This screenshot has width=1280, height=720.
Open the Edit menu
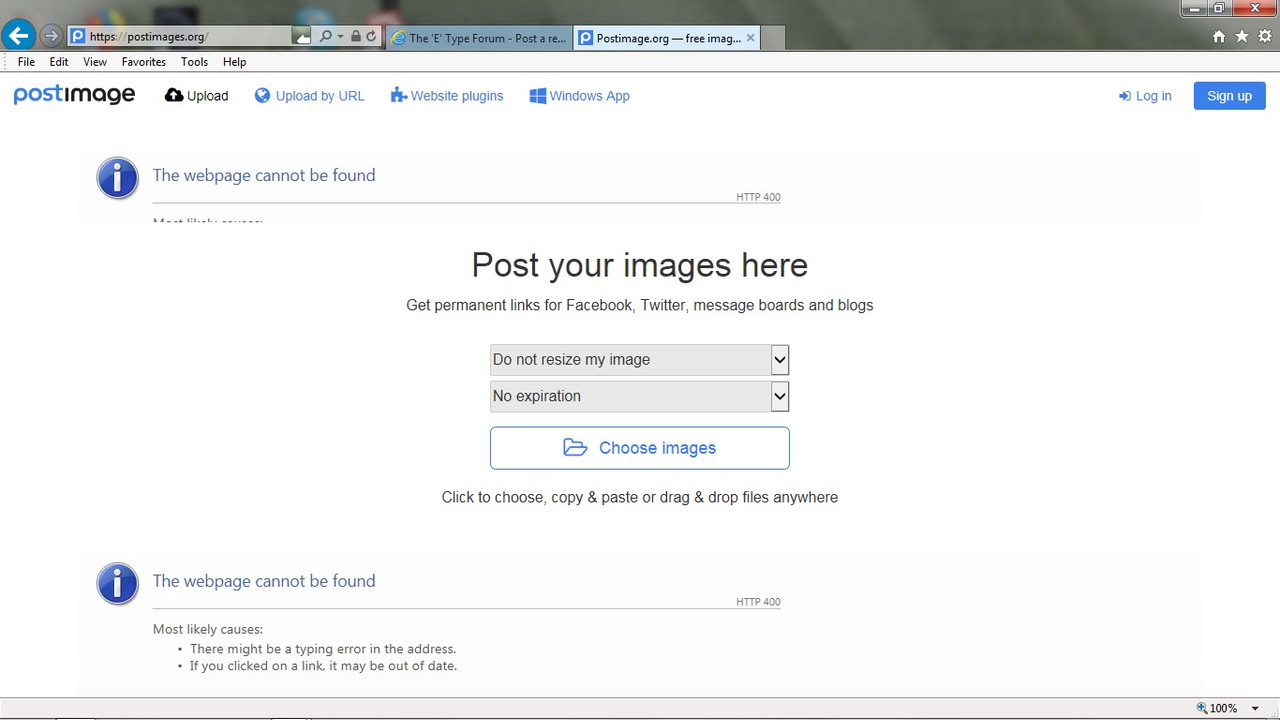[59, 62]
